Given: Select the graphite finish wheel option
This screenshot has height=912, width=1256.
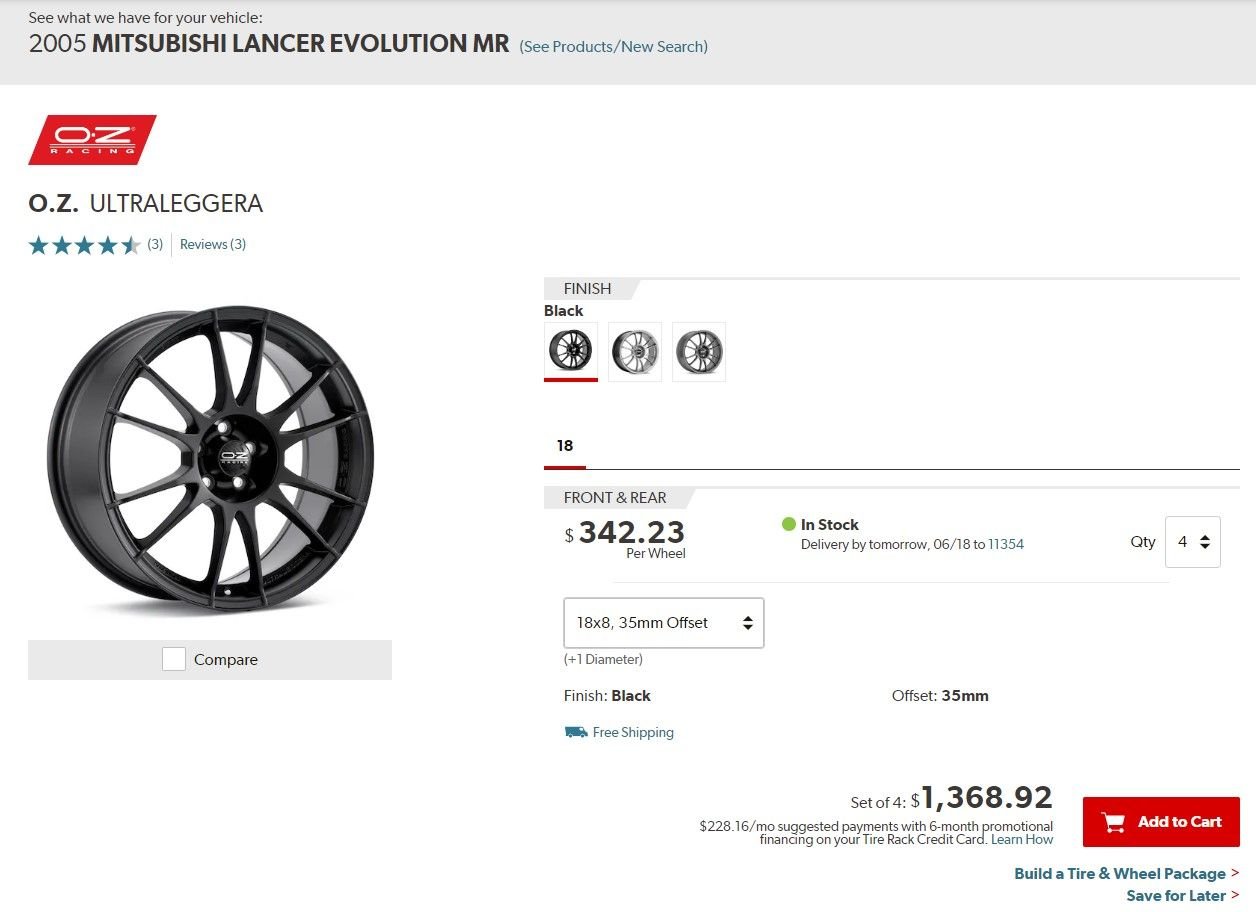Looking at the screenshot, I should [x=699, y=351].
